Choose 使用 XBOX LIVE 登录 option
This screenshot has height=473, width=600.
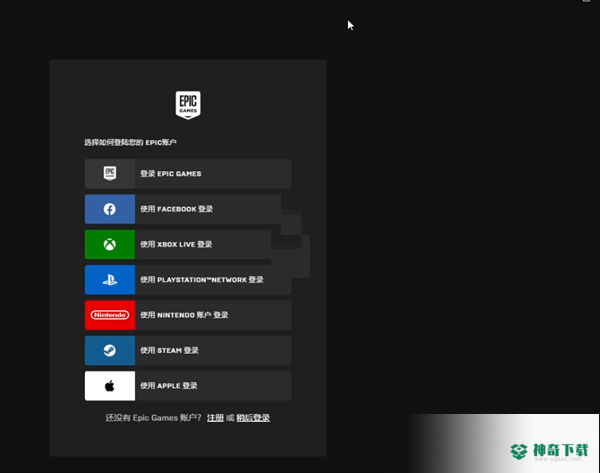pos(188,245)
